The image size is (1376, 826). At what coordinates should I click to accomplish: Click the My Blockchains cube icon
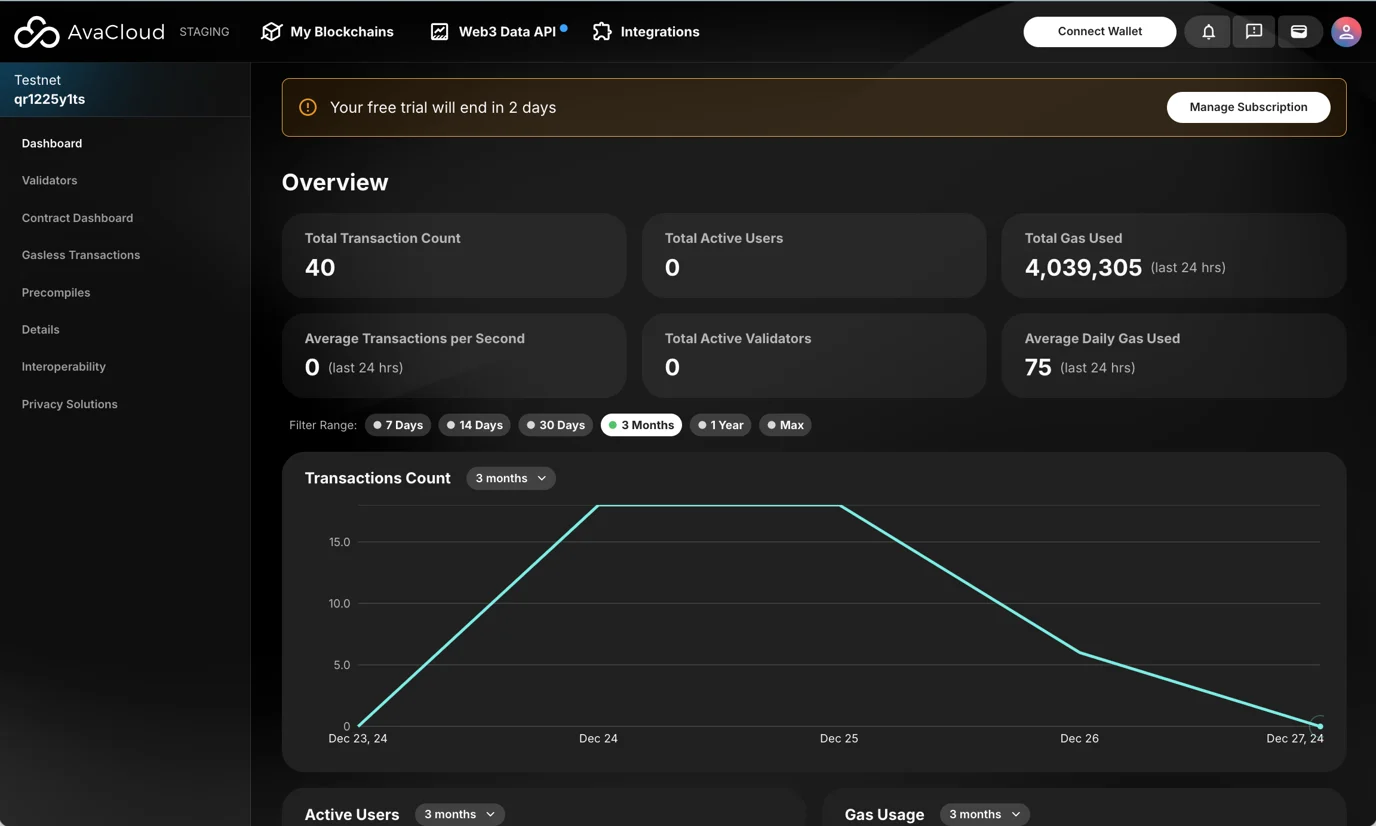(271, 32)
